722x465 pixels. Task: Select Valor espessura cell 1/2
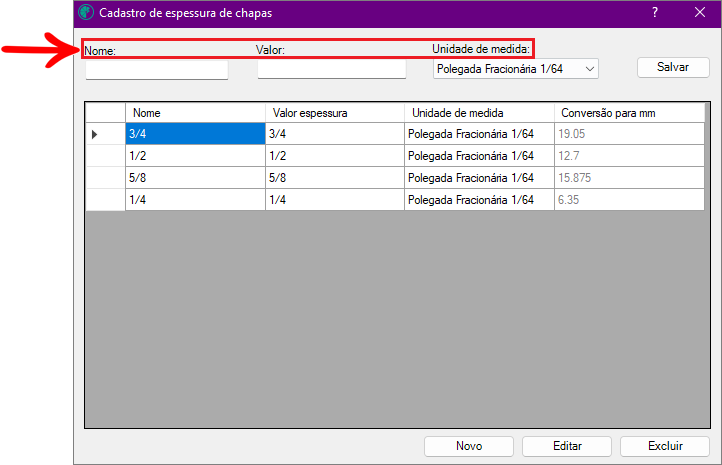(335, 156)
